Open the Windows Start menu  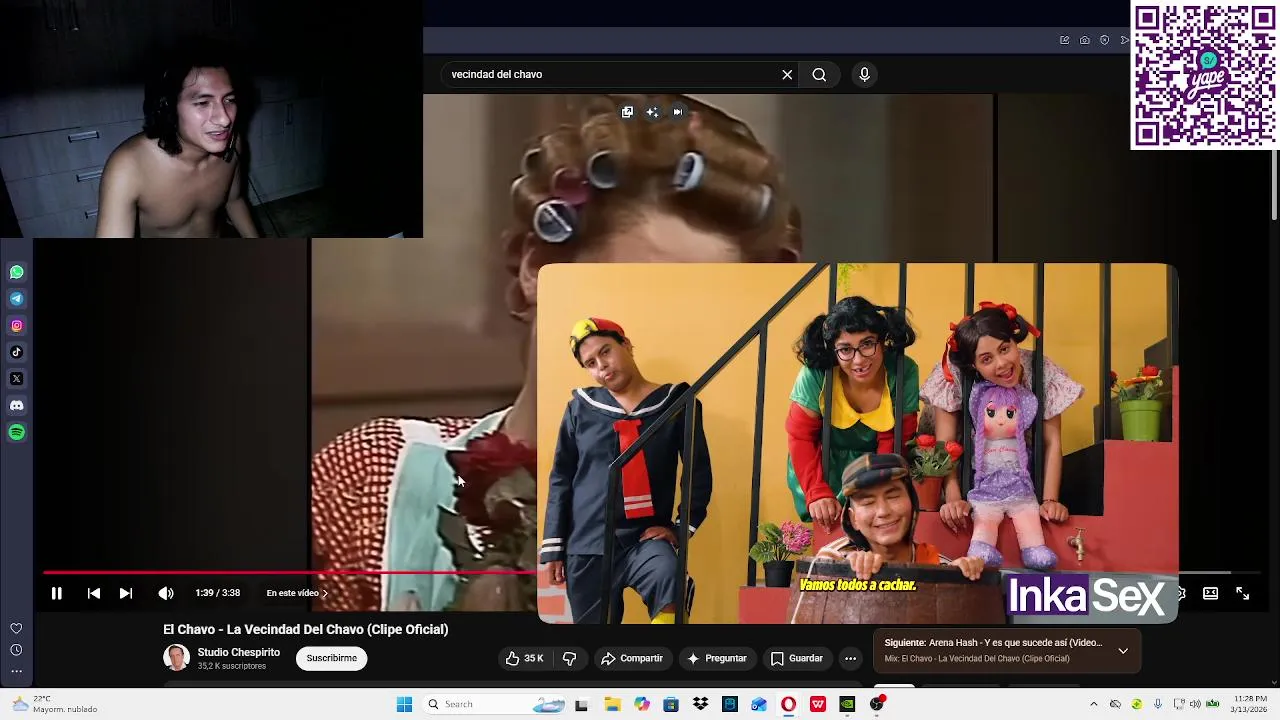[404, 704]
